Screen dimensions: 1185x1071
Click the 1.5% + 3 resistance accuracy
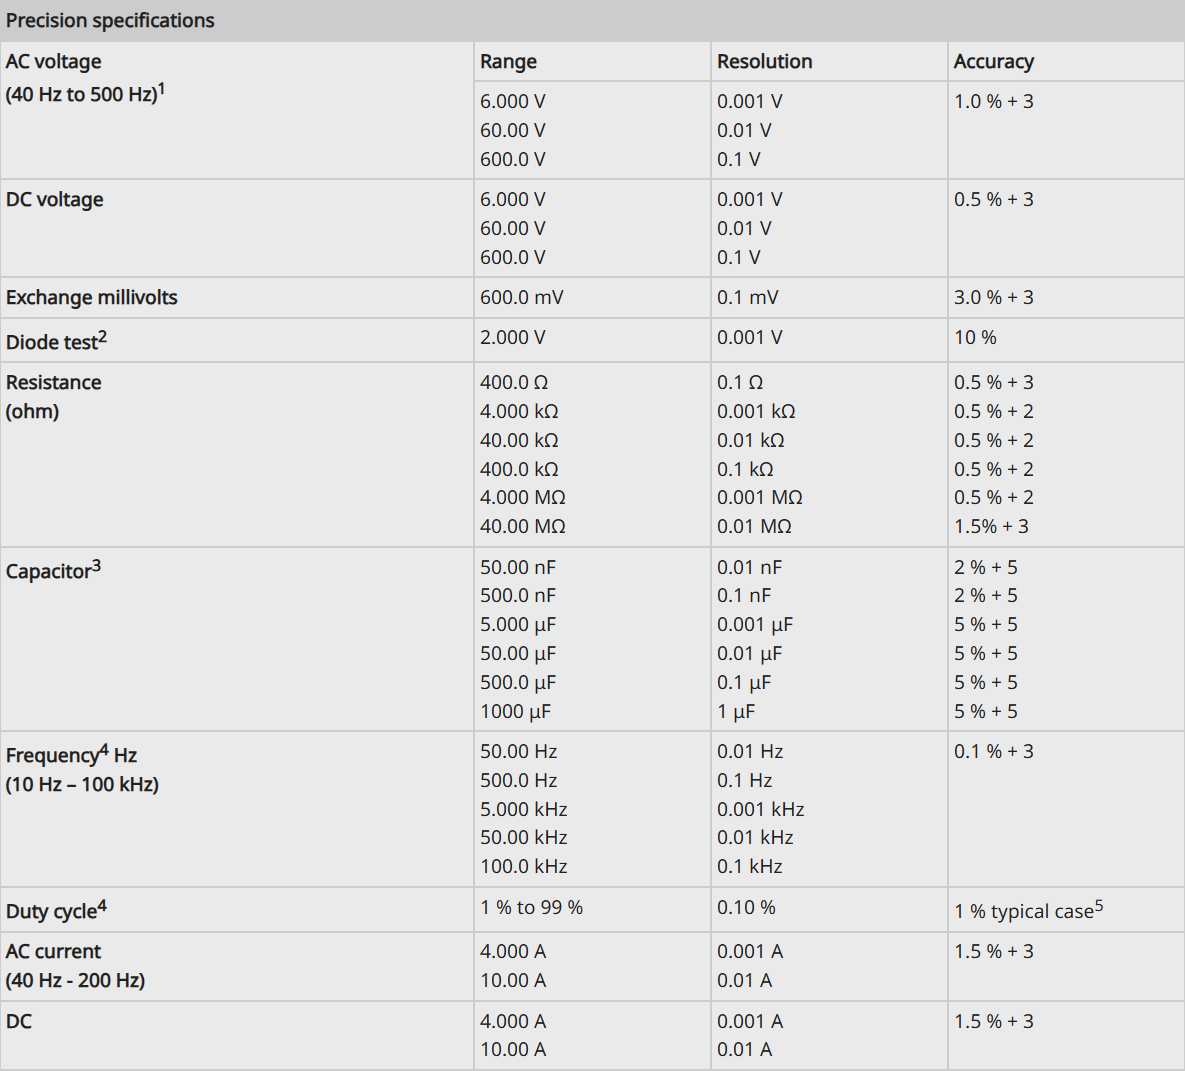click(x=991, y=527)
